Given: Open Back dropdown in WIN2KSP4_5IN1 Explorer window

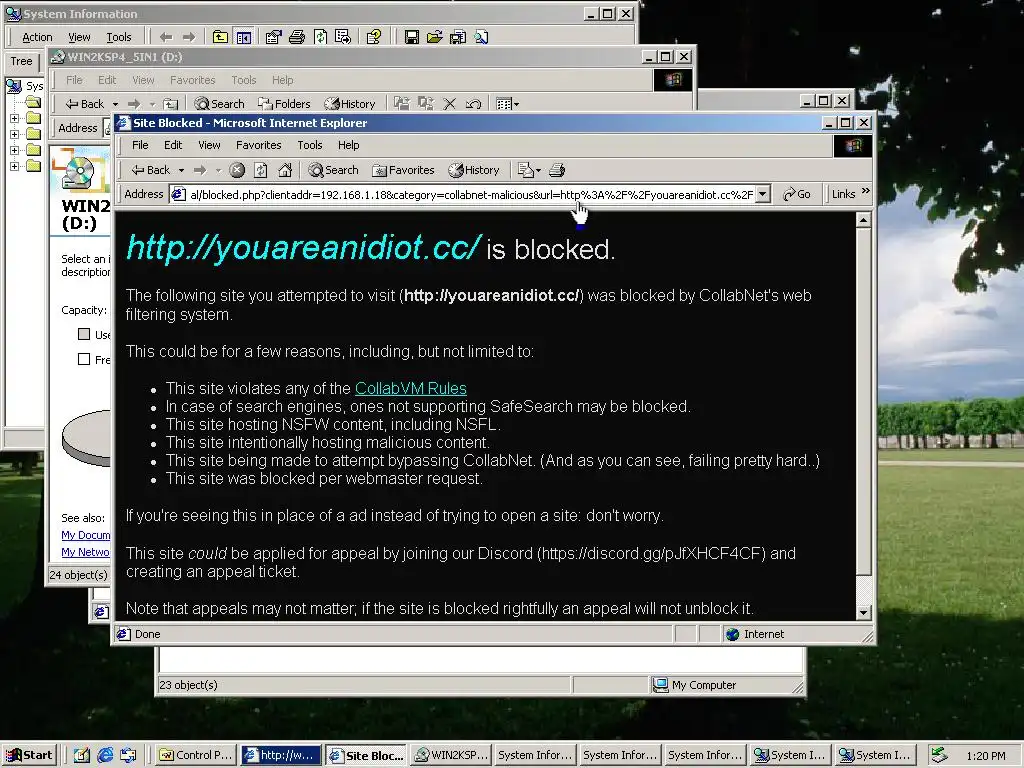Looking at the screenshot, I should (x=116, y=104).
